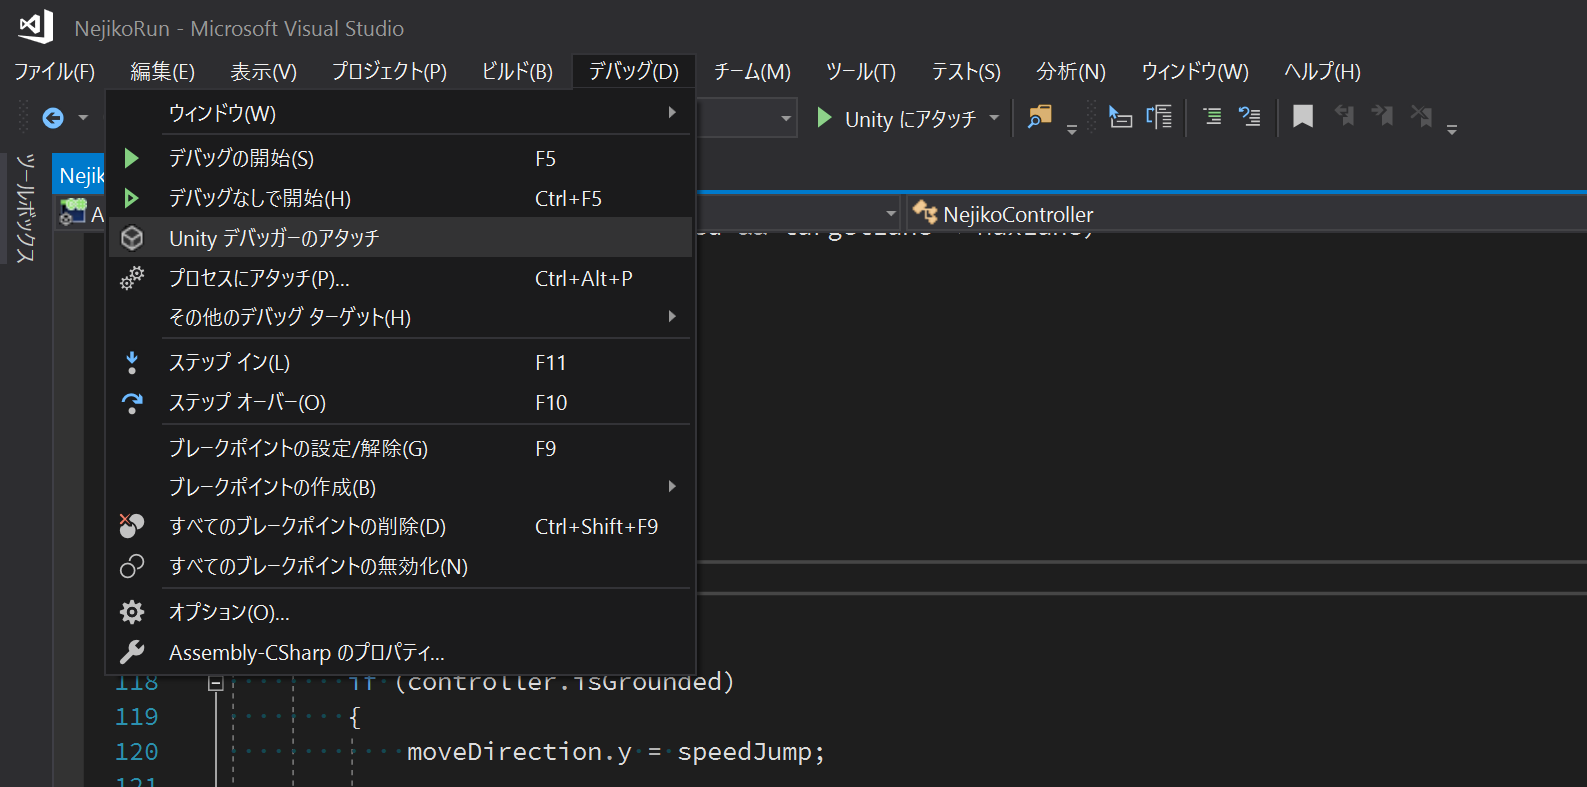Click the step over arrow icon
Screen dimensions: 1587x787
(132, 402)
